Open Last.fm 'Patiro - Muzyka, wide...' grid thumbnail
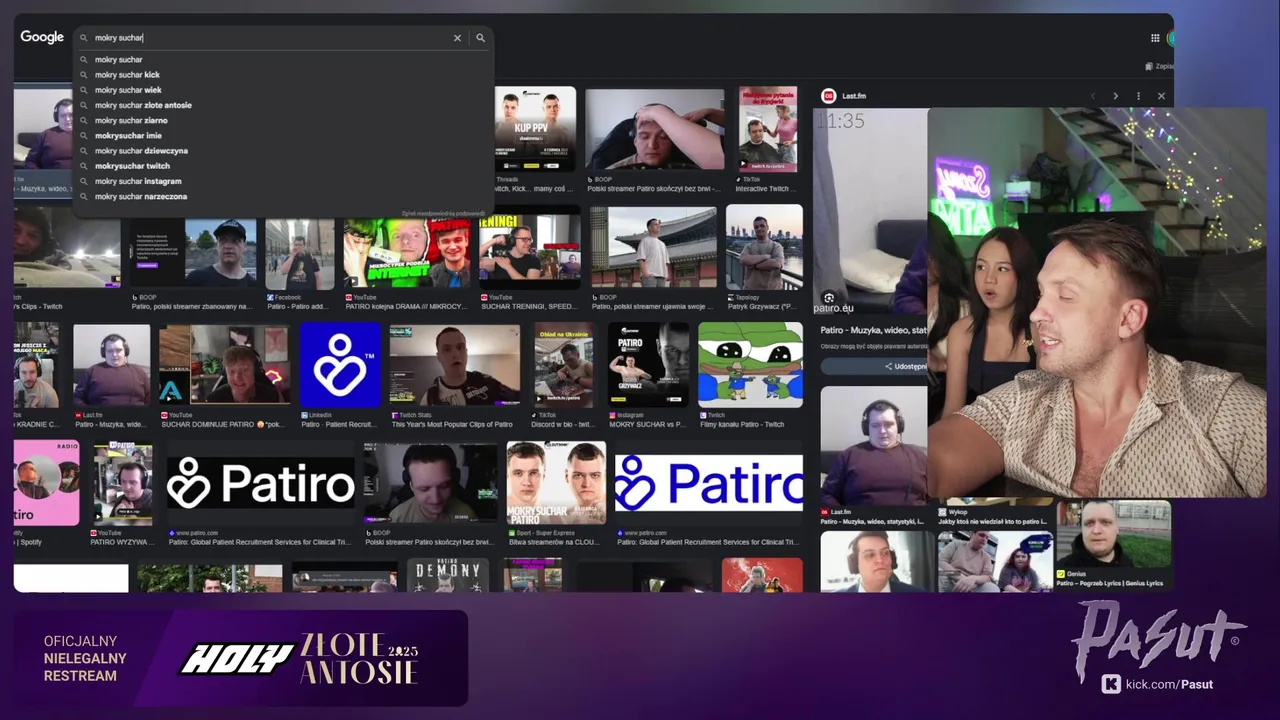Image resolution: width=1280 pixels, height=720 pixels. (x=112, y=365)
